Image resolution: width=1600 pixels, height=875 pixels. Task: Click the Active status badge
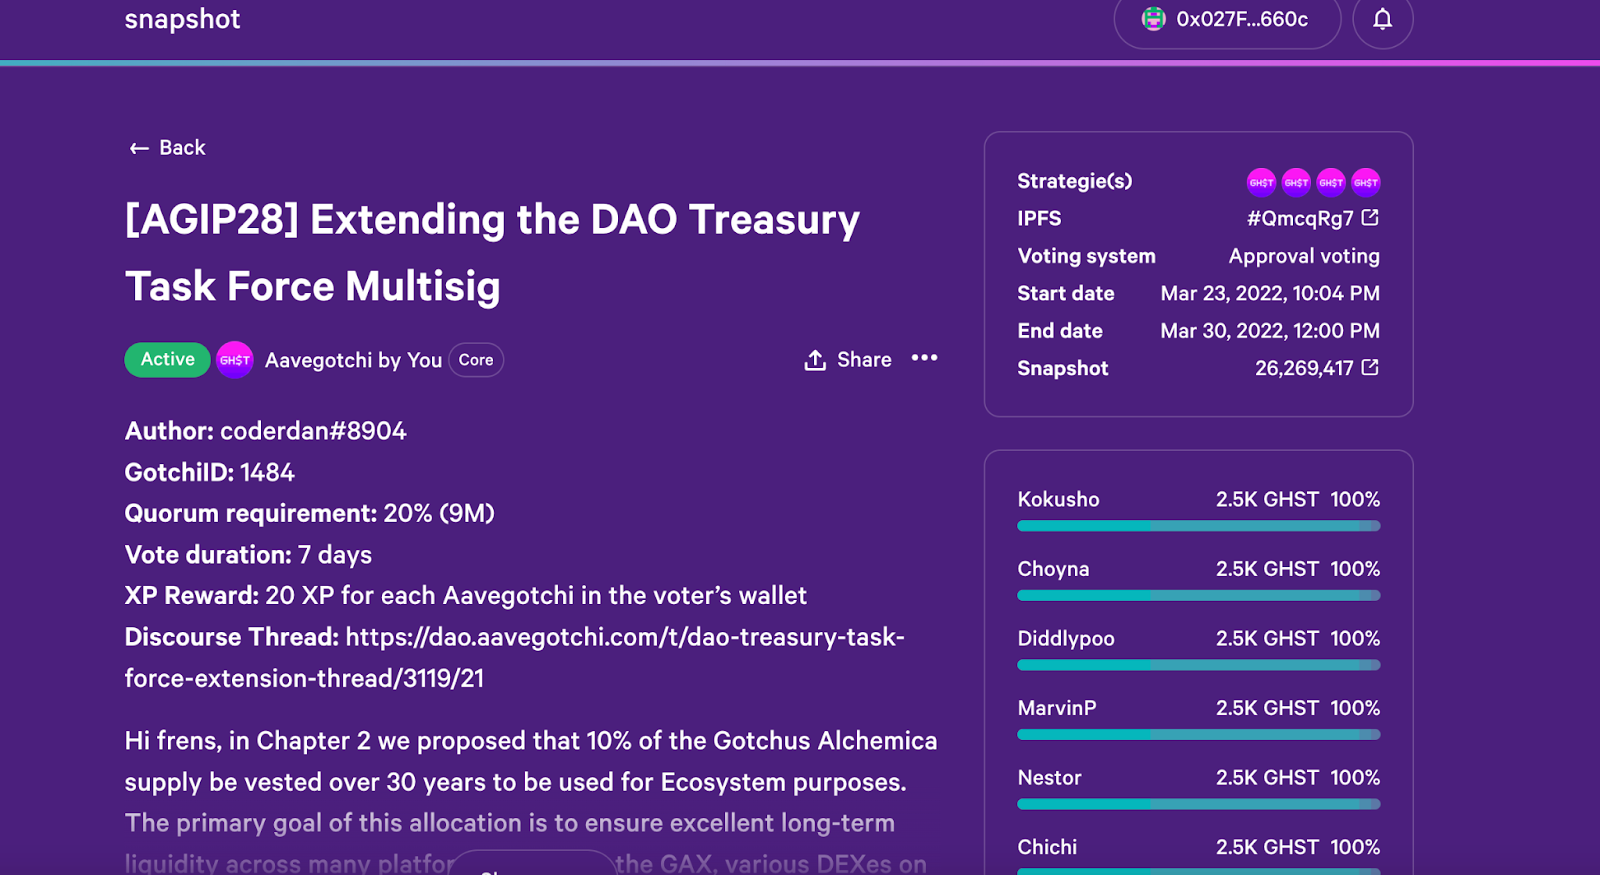pos(167,360)
